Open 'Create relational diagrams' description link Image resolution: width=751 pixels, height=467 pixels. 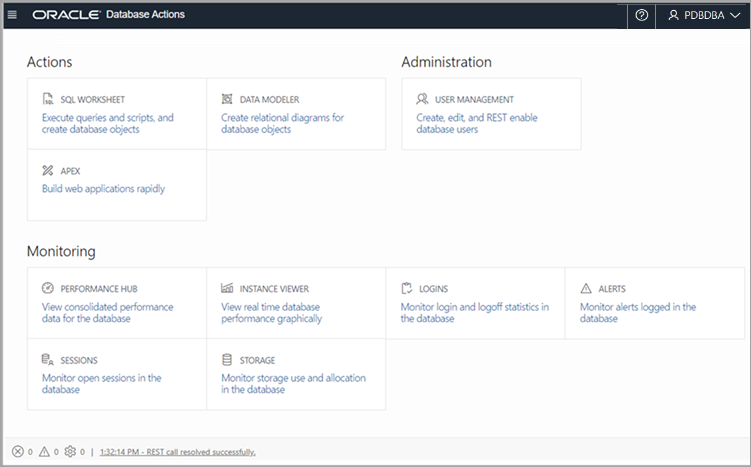[x=282, y=123]
